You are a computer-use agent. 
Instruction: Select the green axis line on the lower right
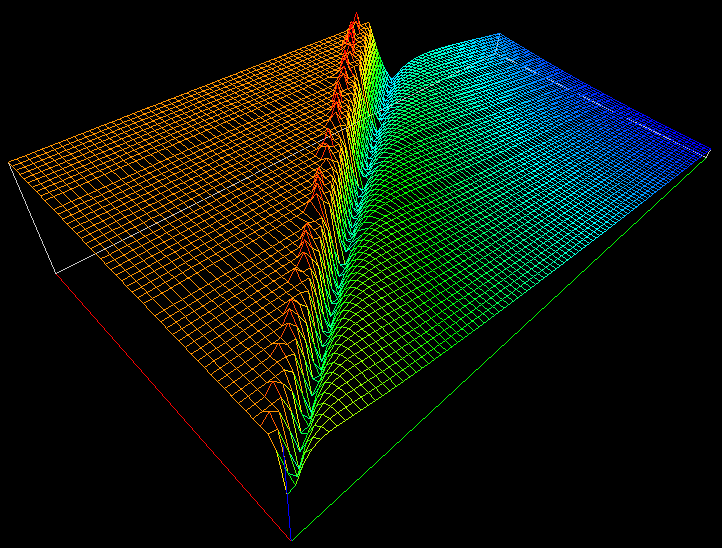tap(500, 350)
